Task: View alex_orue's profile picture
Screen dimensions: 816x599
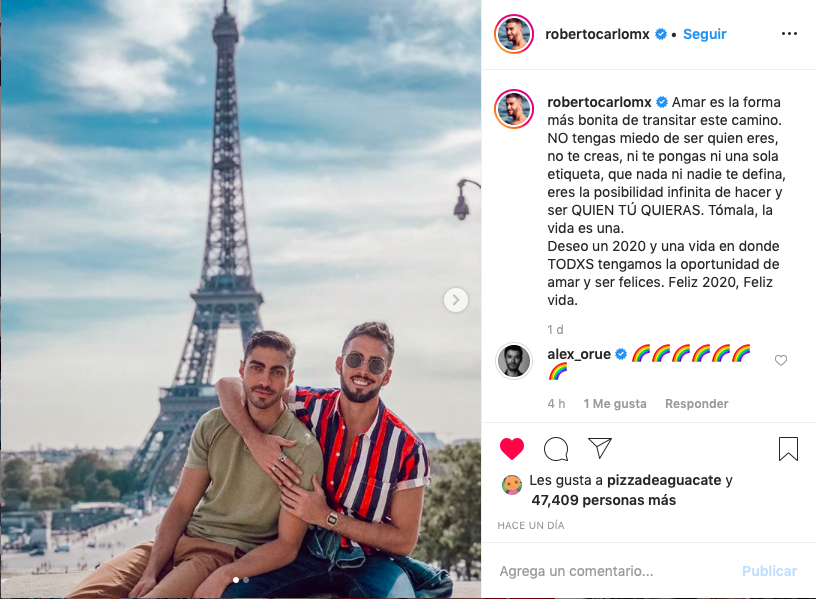Action: click(x=514, y=361)
